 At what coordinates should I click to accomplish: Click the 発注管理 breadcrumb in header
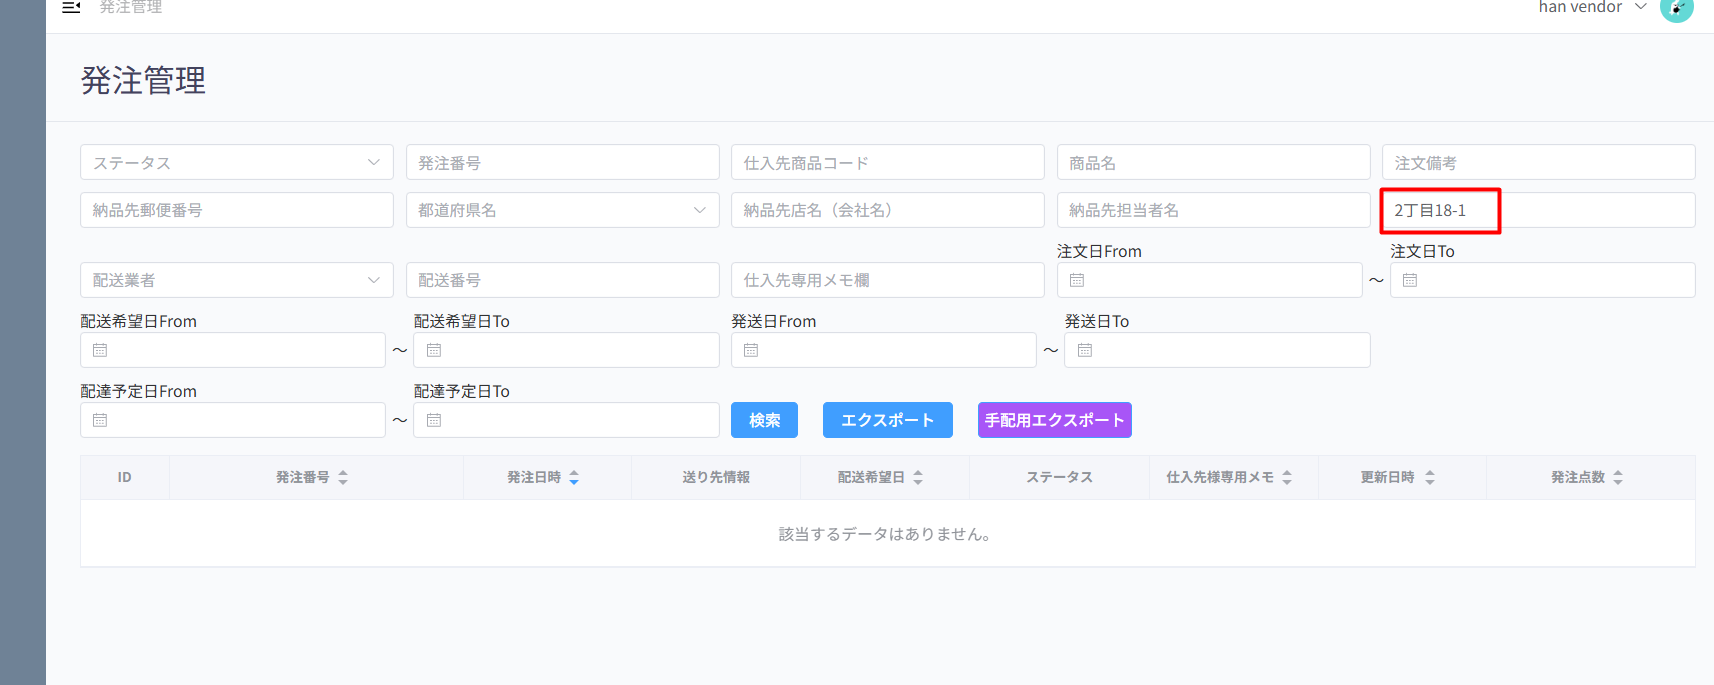(130, 8)
